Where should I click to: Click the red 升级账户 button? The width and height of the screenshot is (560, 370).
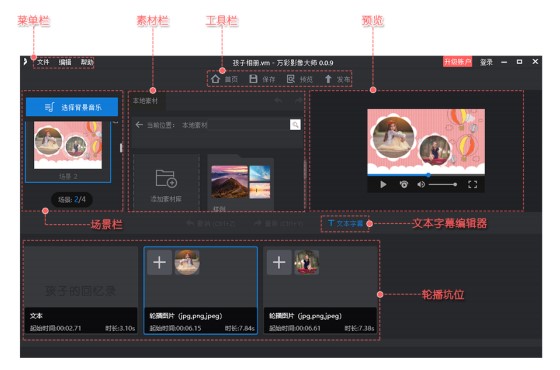pos(458,62)
